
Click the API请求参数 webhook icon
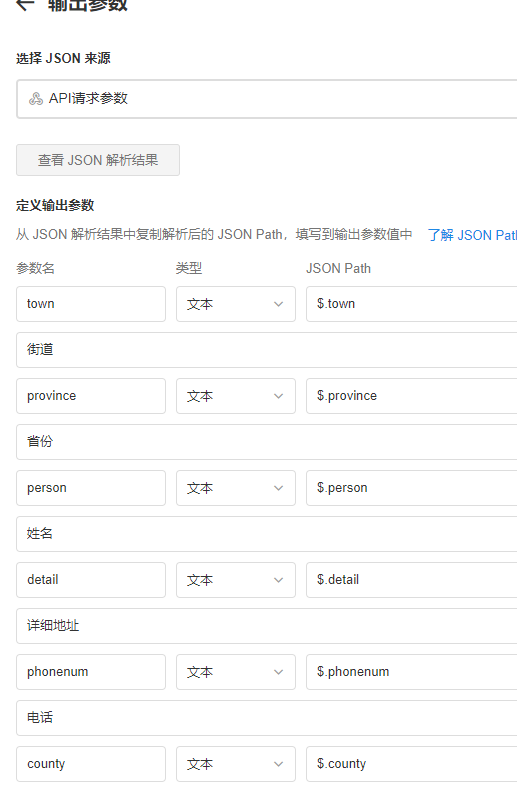36,99
